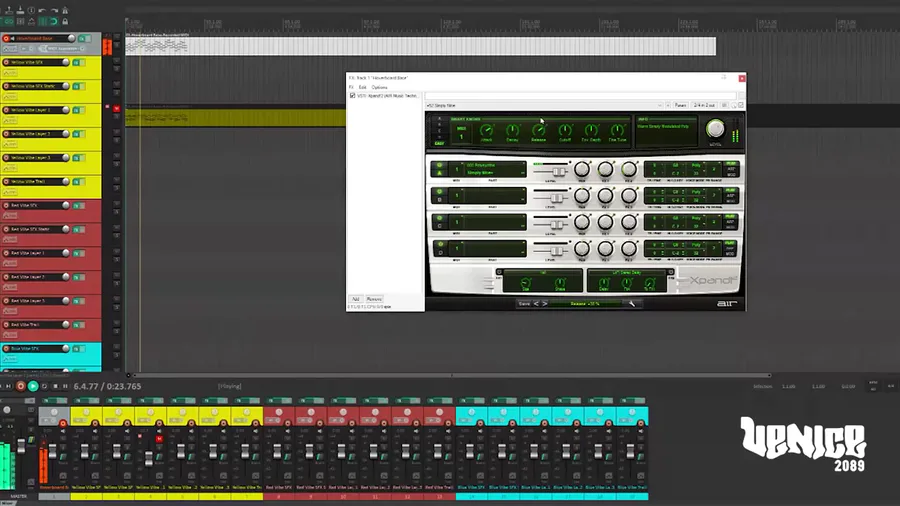Image resolution: width=900 pixels, height=506 pixels.
Task: Open part C empty patch selector
Action: coord(495,222)
